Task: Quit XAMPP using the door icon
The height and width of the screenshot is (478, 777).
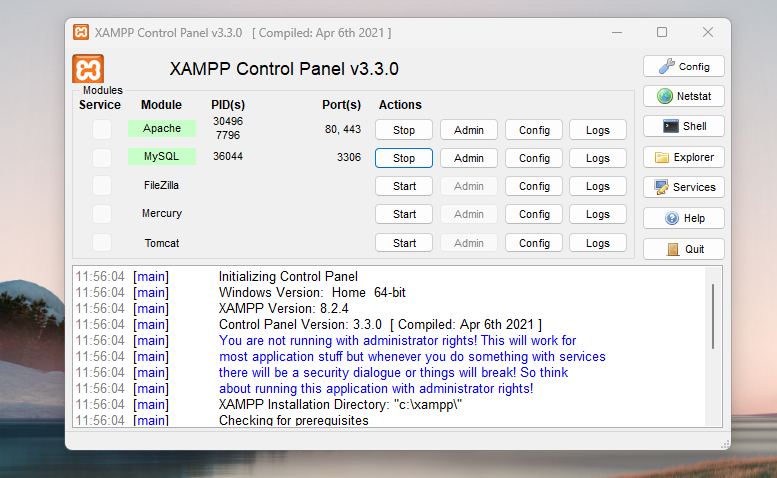Action: click(x=672, y=249)
